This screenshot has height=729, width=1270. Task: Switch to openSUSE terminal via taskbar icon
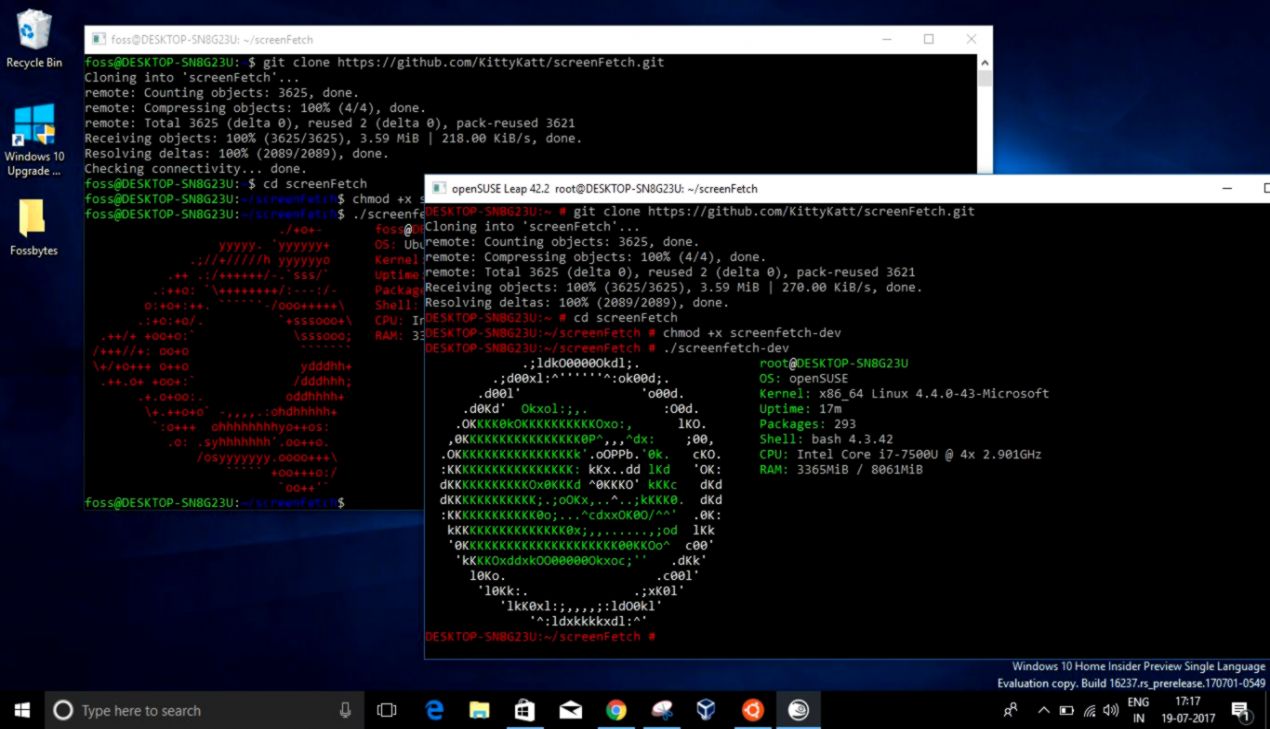coord(798,710)
